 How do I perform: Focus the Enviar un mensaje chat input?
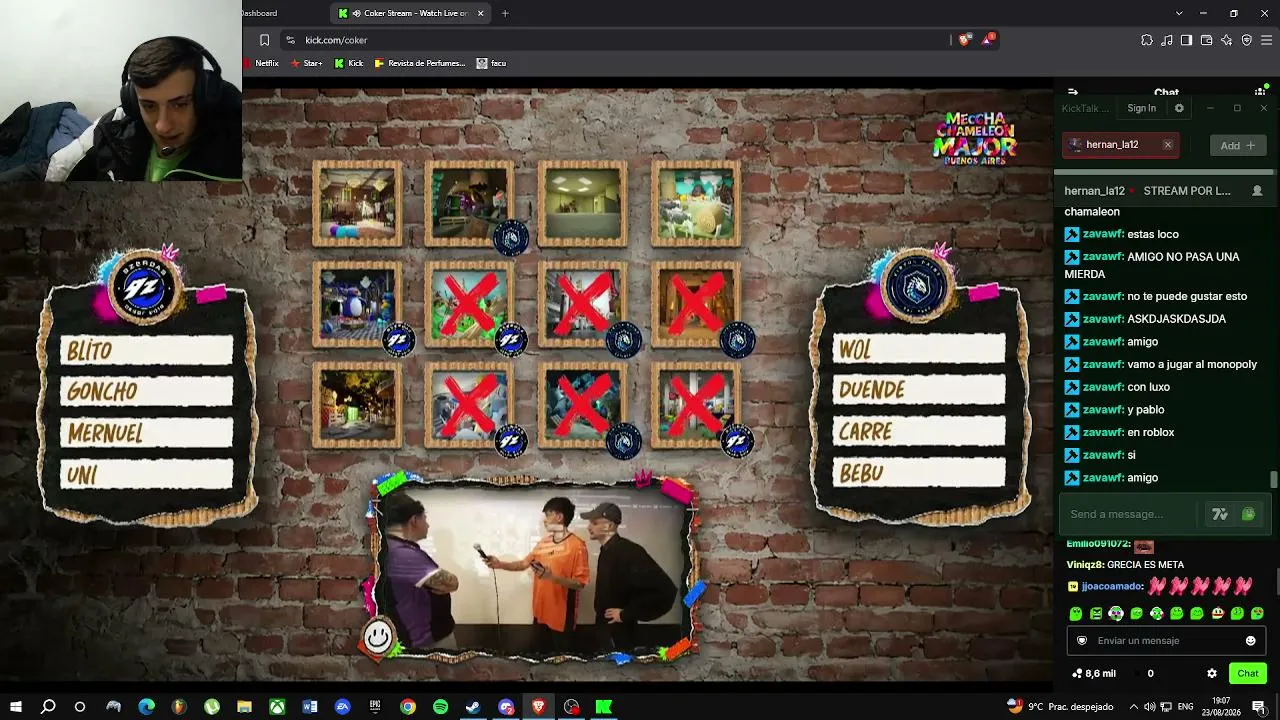click(x=1165, y=641)
